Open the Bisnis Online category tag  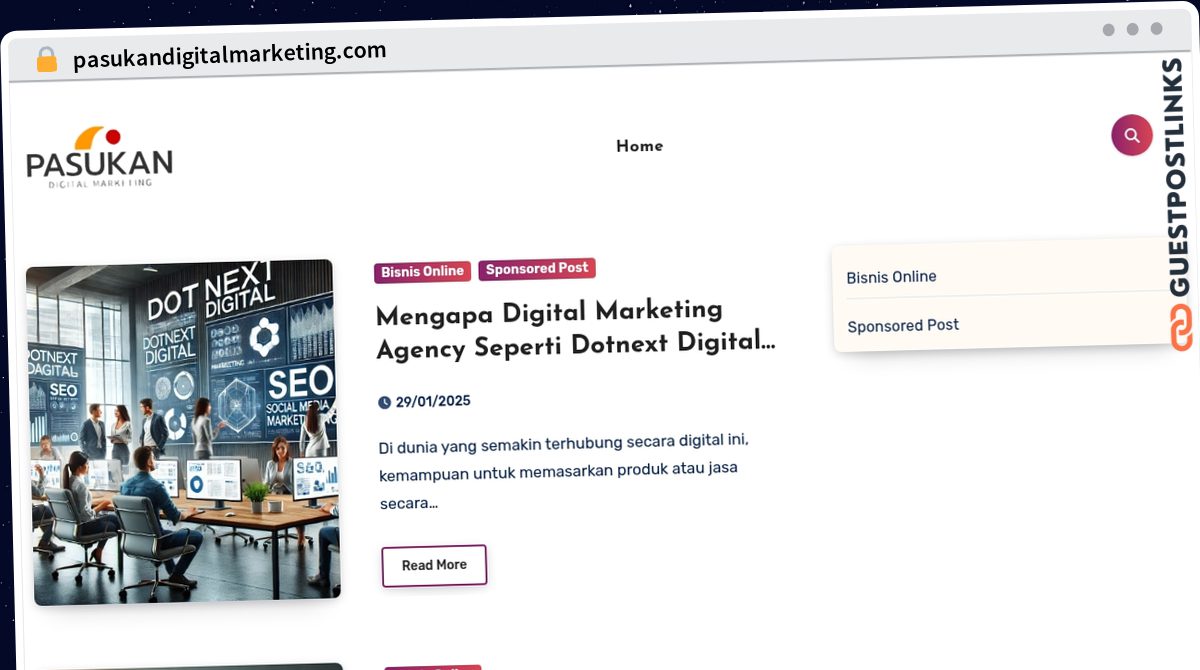423,271
